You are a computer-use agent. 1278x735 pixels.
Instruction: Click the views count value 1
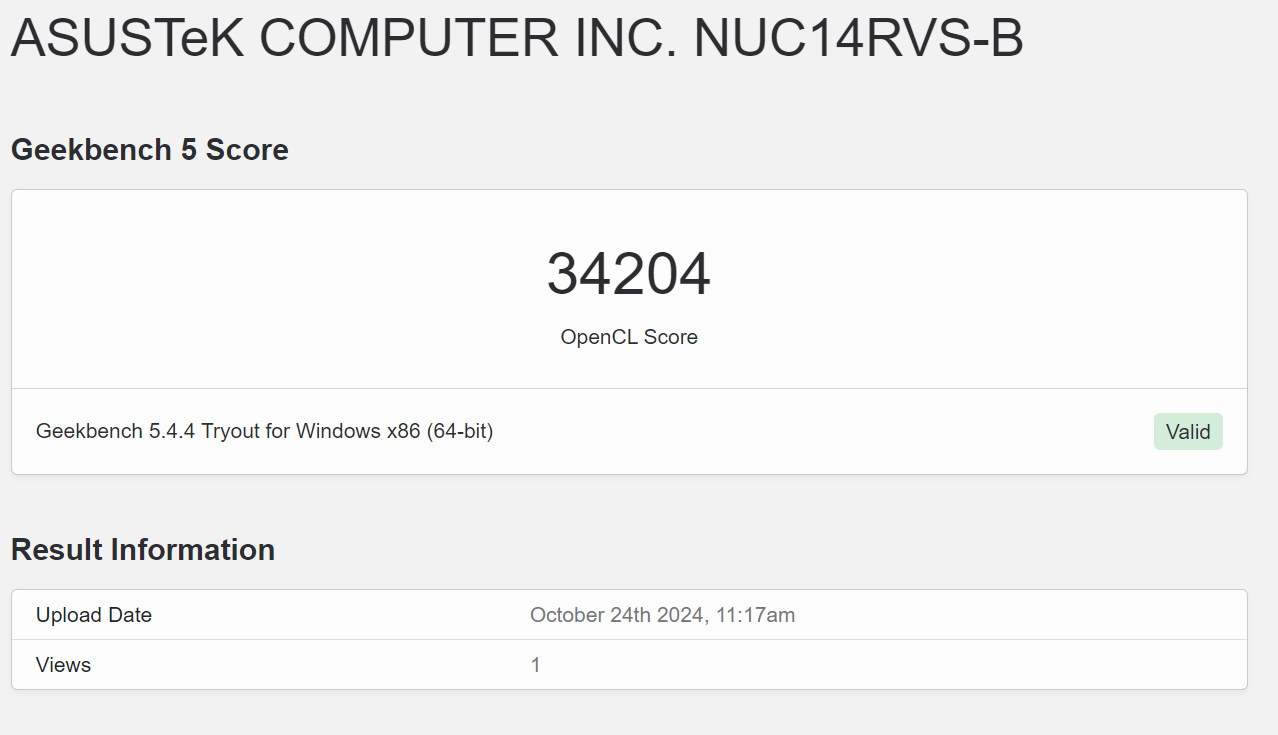tap(535, 665)
